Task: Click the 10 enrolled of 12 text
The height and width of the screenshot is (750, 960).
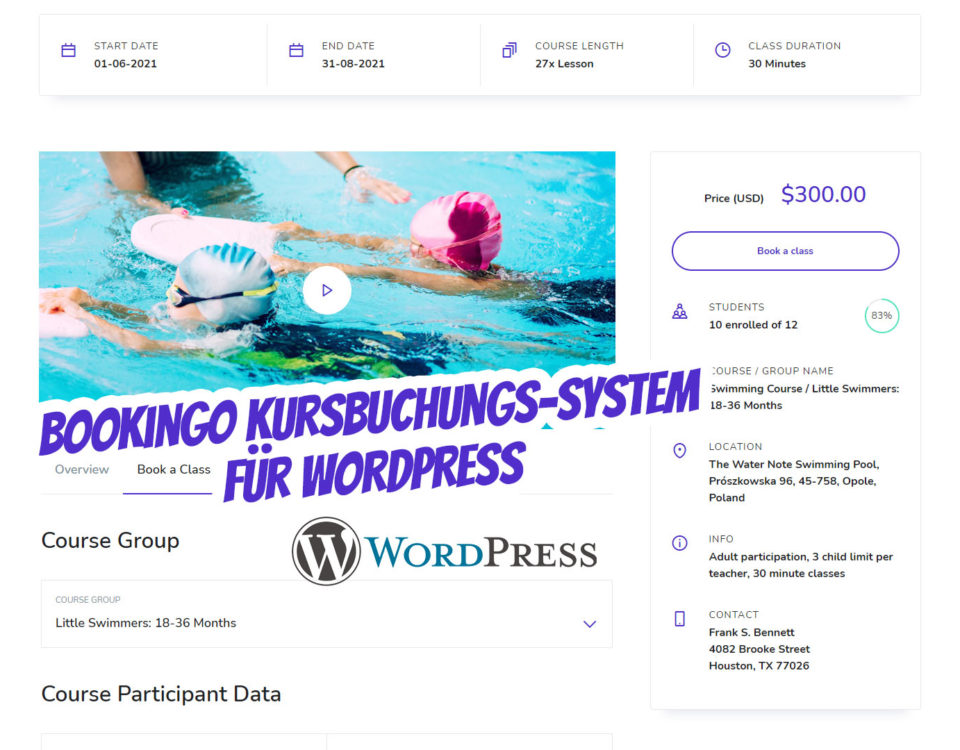Action: pos(753,325)
